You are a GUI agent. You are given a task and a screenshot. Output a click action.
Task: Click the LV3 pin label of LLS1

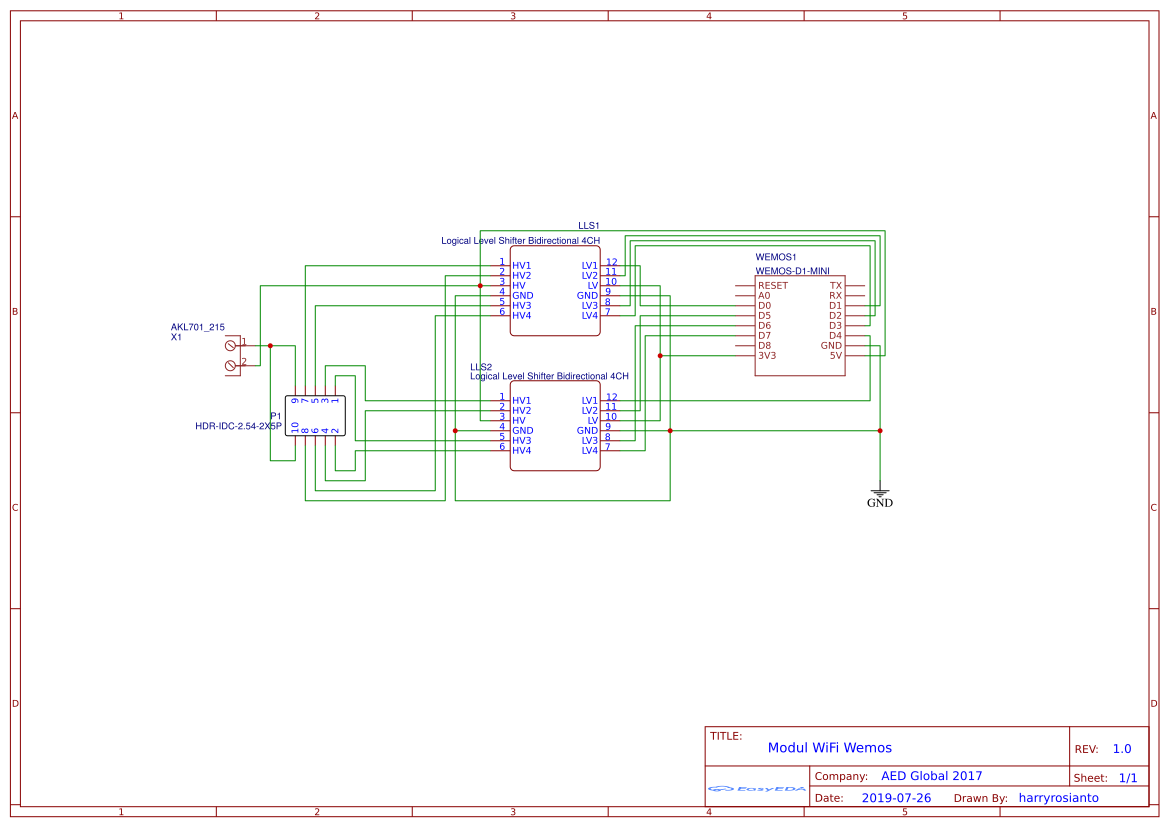(x=590, y=306)
